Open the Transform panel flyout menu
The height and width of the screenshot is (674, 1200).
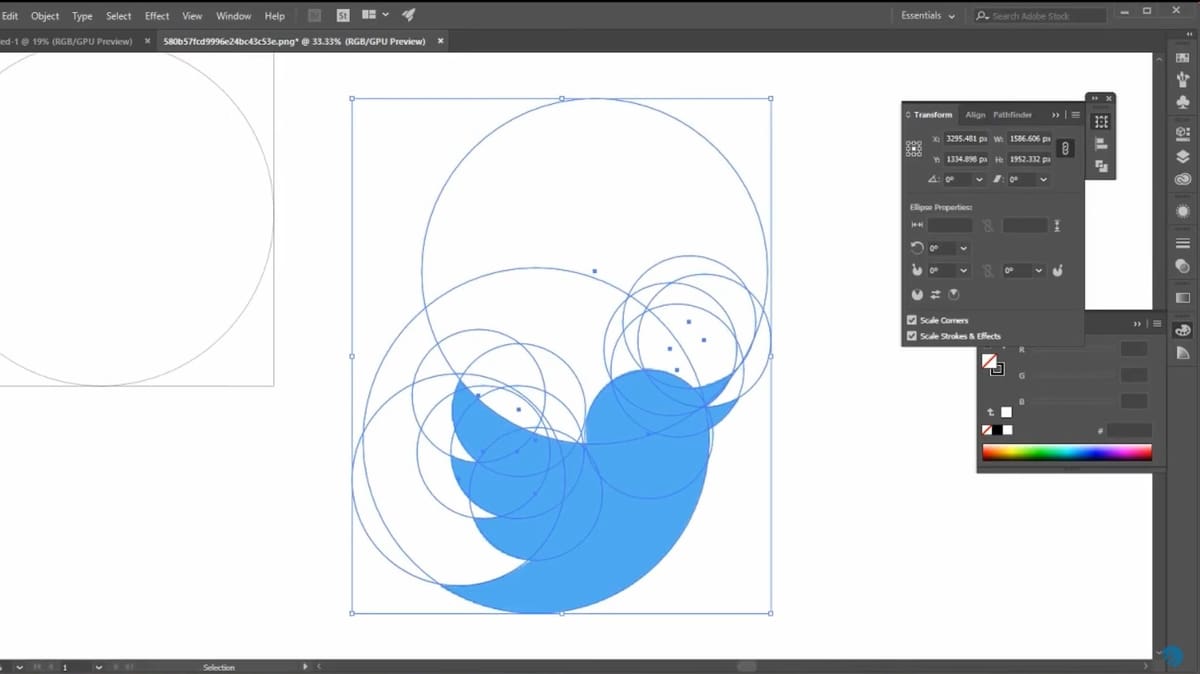tap(1075, 115)
